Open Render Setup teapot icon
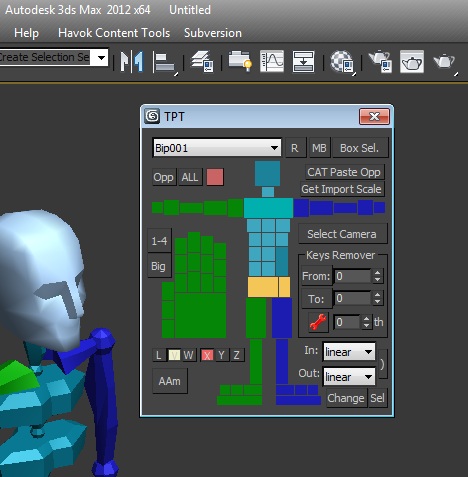468x477 pixels. 380,61
